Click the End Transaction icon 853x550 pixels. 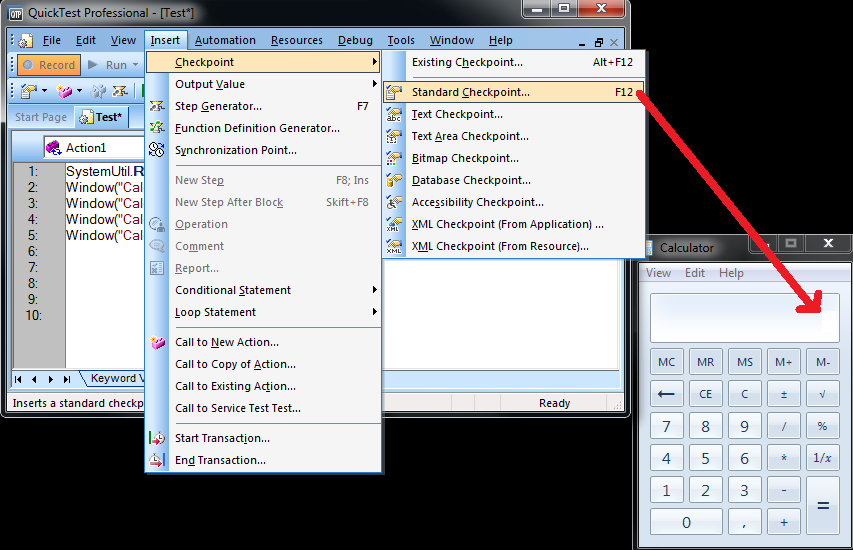coord(157,460)
